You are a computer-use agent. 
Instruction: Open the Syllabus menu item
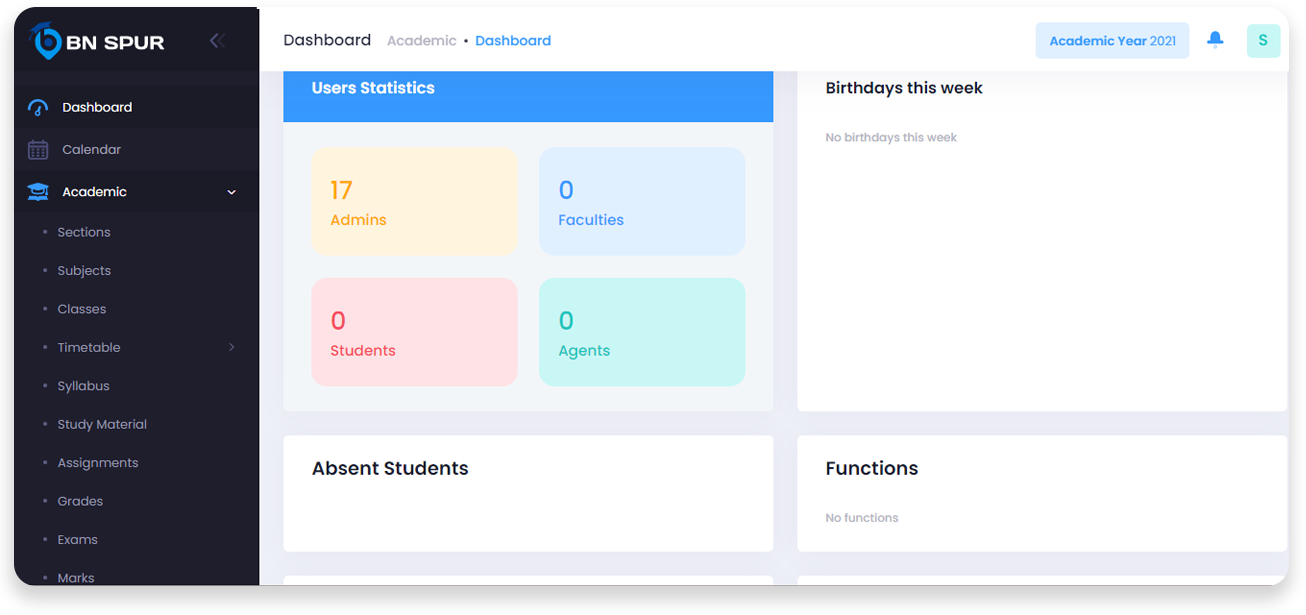[x=84, y=386]
